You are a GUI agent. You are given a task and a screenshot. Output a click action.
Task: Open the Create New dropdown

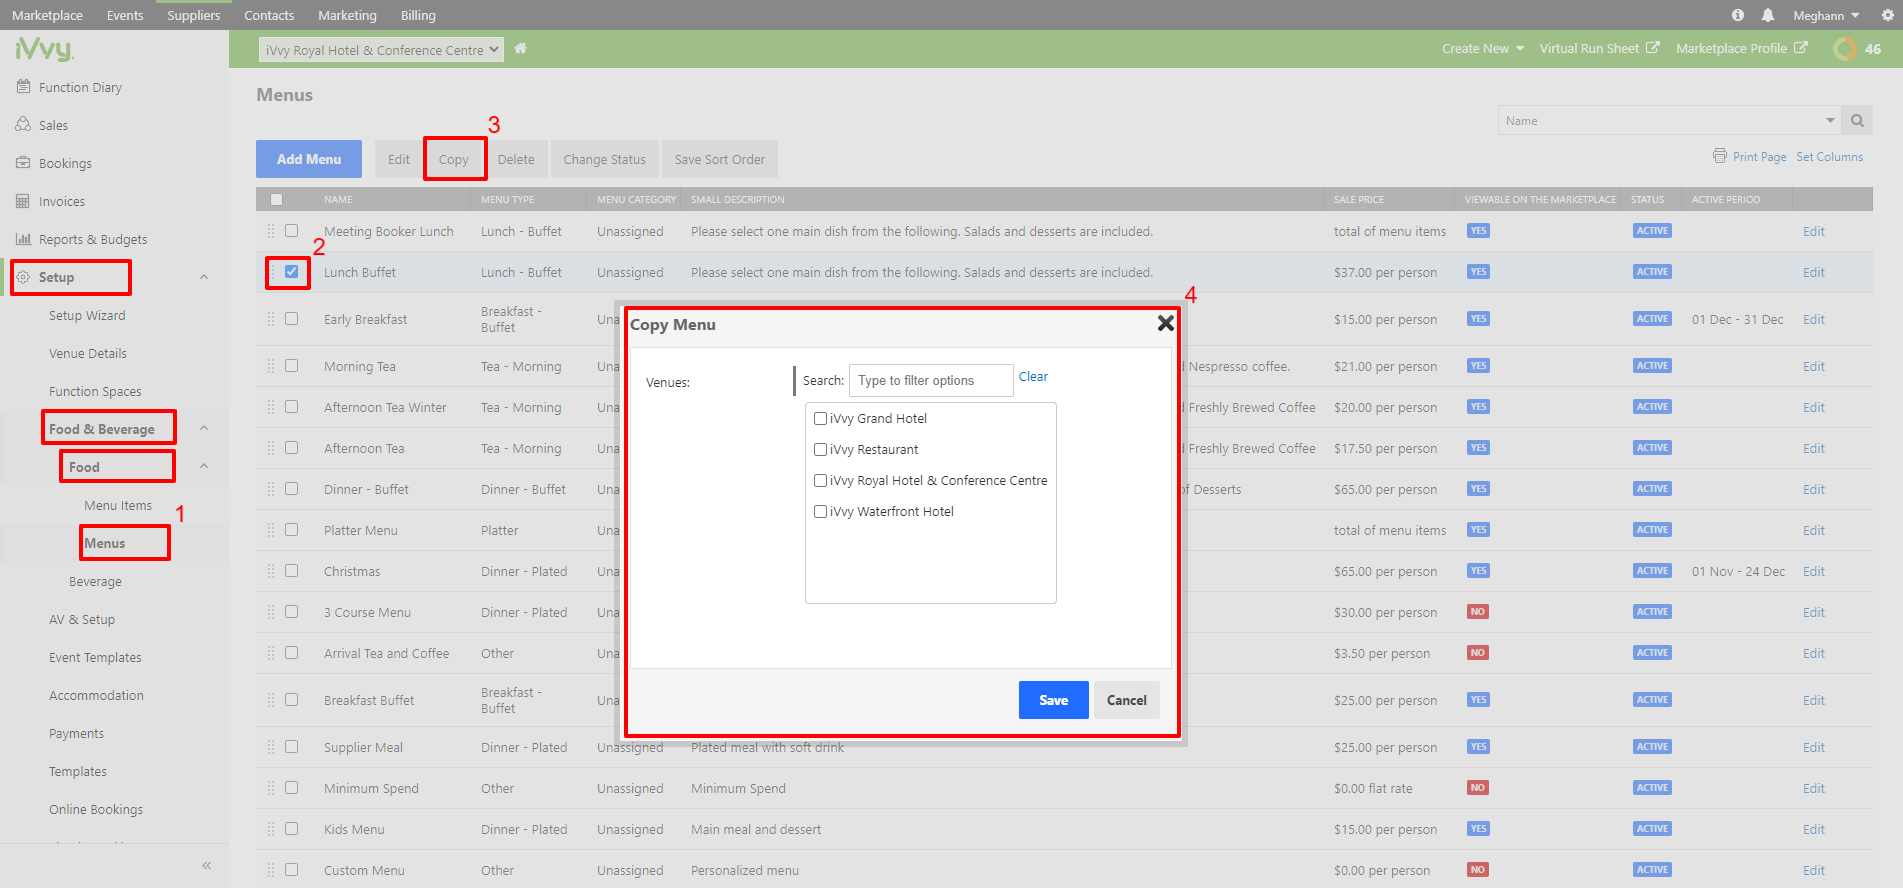point(1482,48)
